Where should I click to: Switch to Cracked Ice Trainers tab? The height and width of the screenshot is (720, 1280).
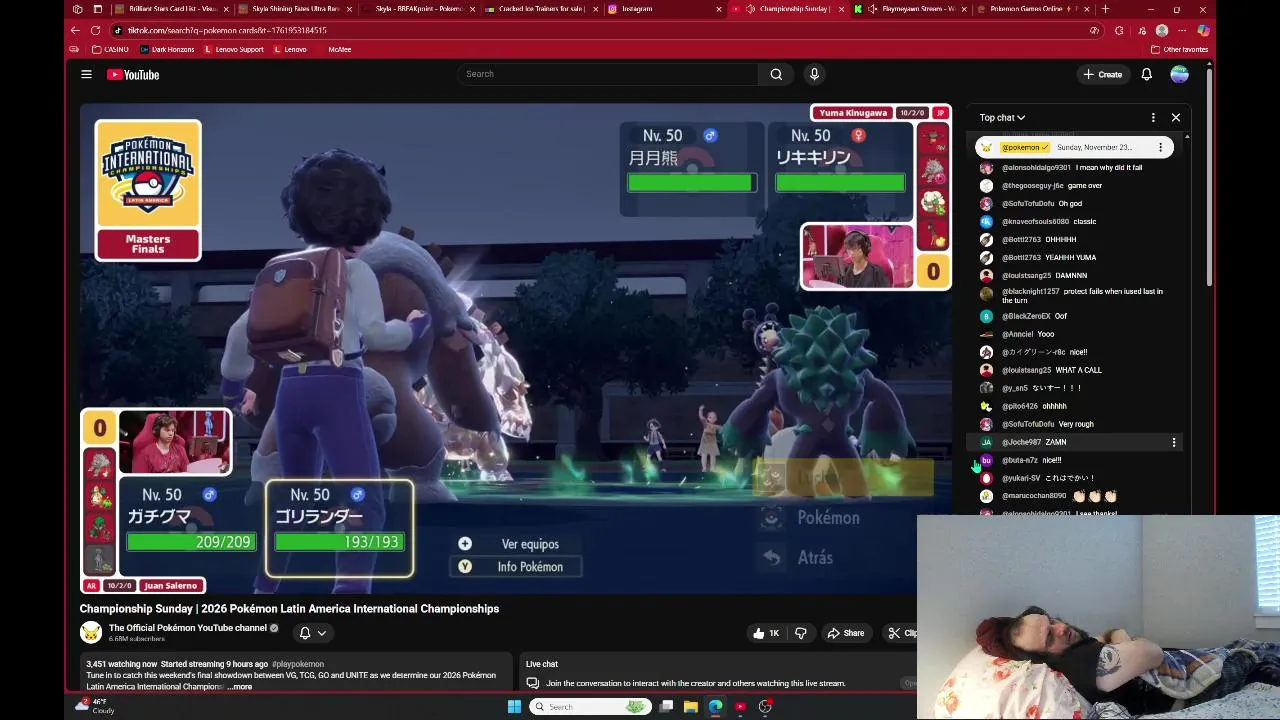[x=540, y=9]
